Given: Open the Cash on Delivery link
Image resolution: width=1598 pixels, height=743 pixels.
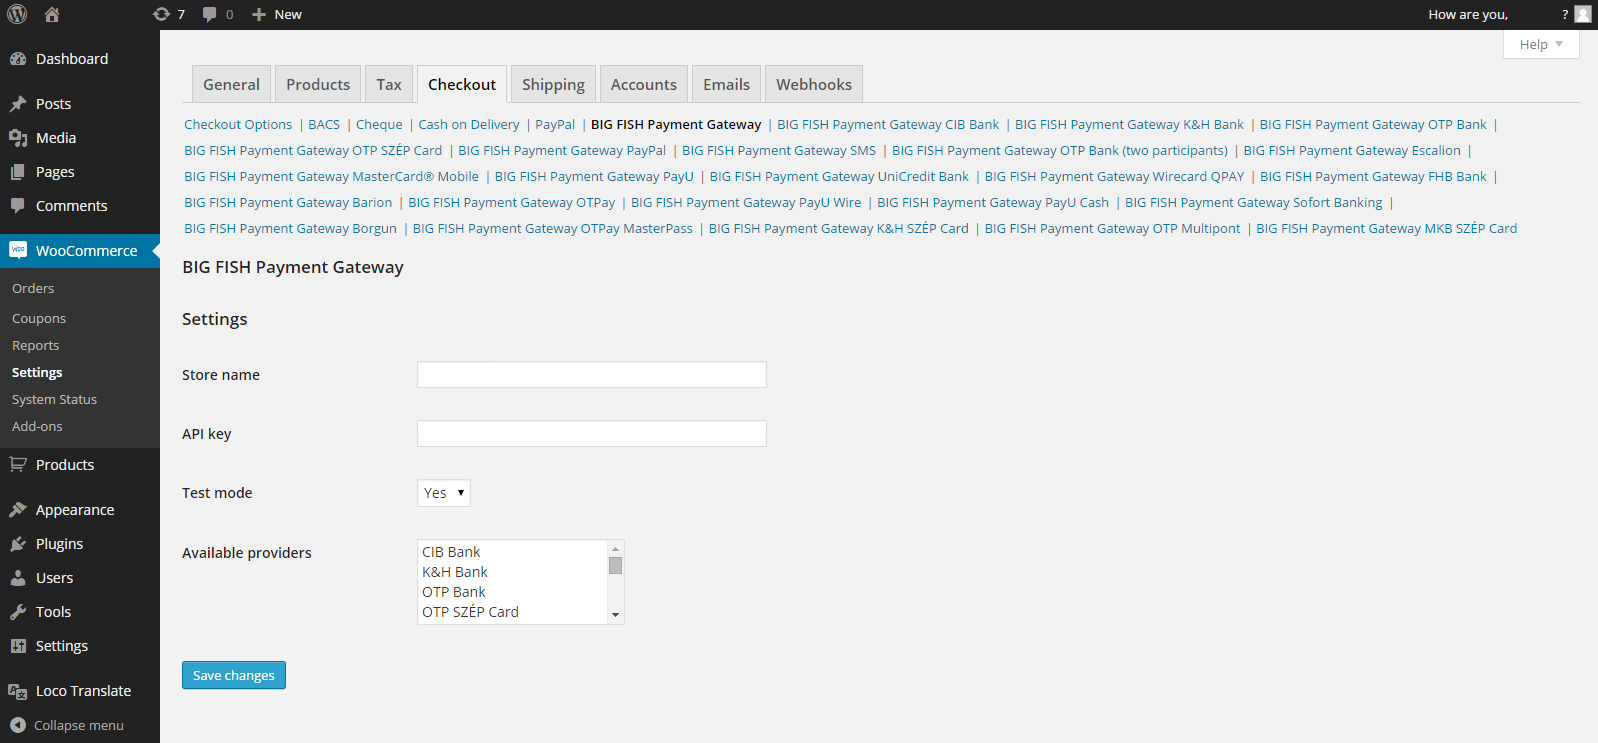Looking at the screenshot, I should point(468,125).
